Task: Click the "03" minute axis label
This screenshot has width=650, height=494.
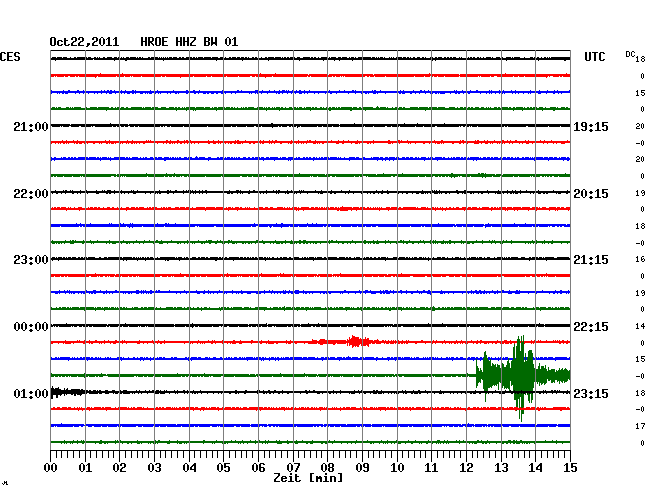Action: click(154, 467)
